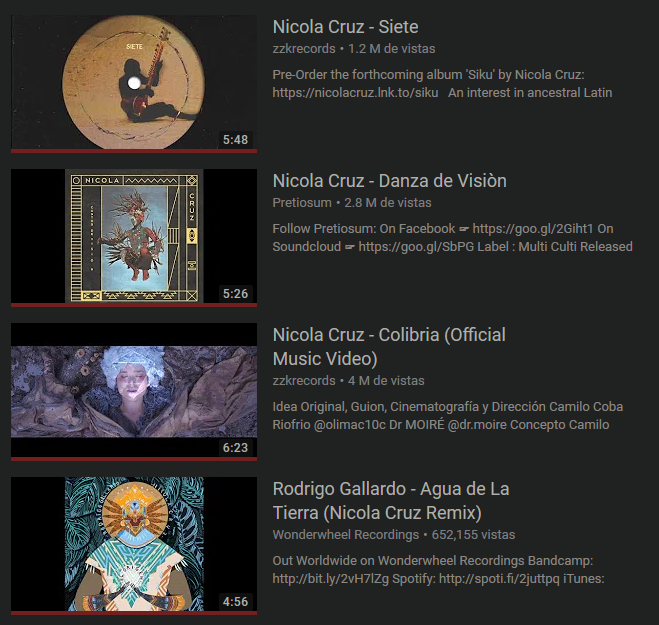
Task: Visit the zzkrecords channel under Colibria
Action: (304, 381)
